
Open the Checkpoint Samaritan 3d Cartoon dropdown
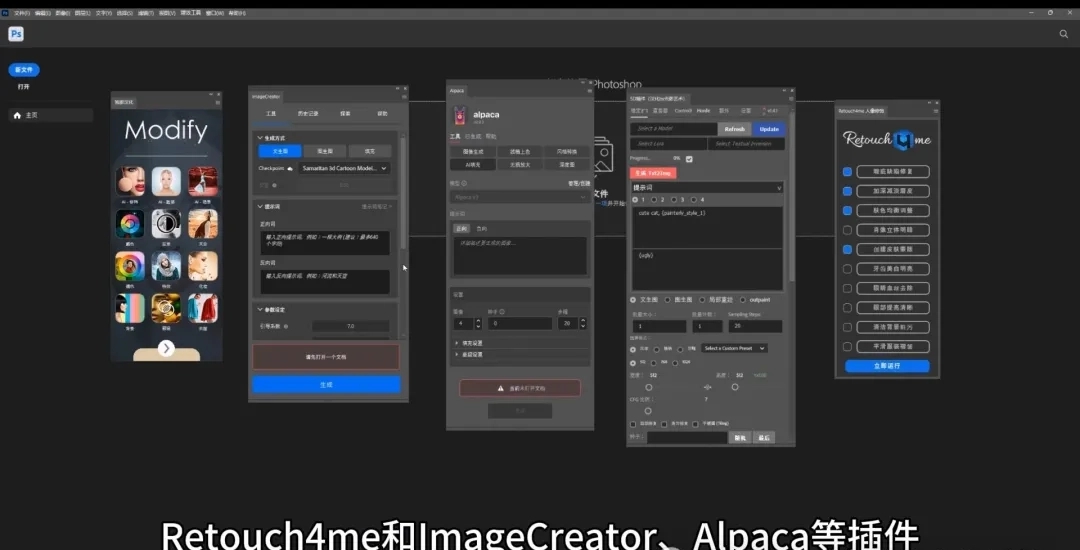pos(344,168)
